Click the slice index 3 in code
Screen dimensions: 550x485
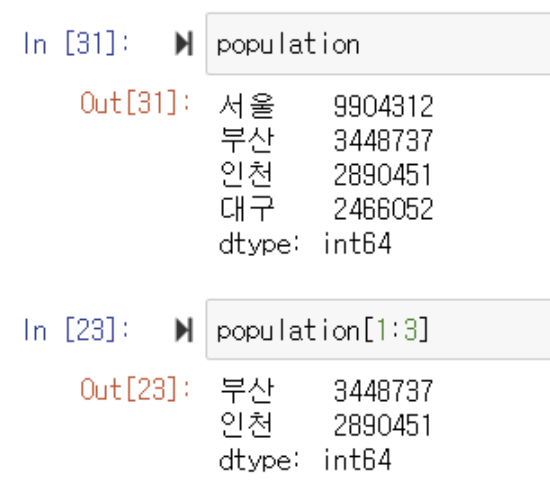click(410, 330)
